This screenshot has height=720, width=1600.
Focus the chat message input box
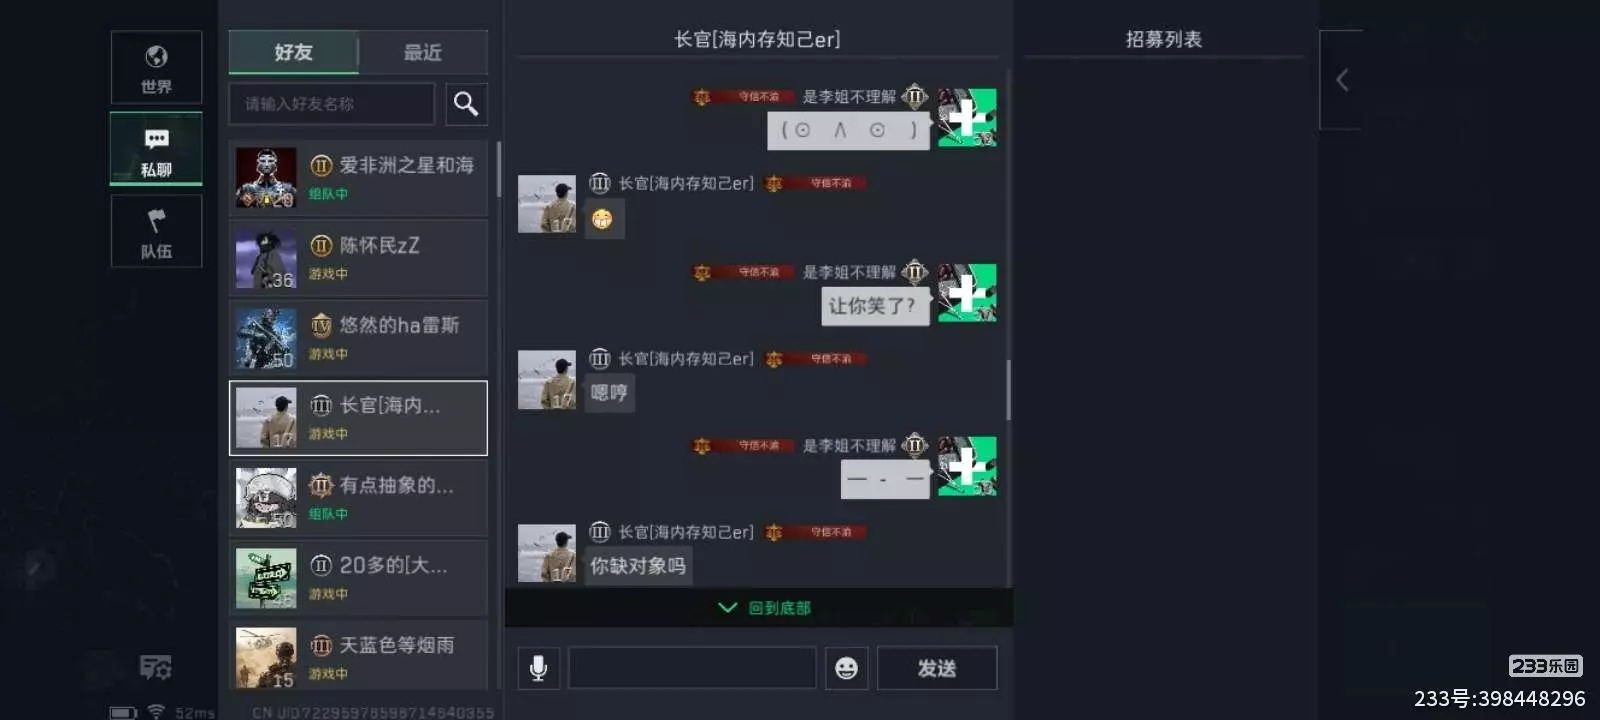(692, 668)
